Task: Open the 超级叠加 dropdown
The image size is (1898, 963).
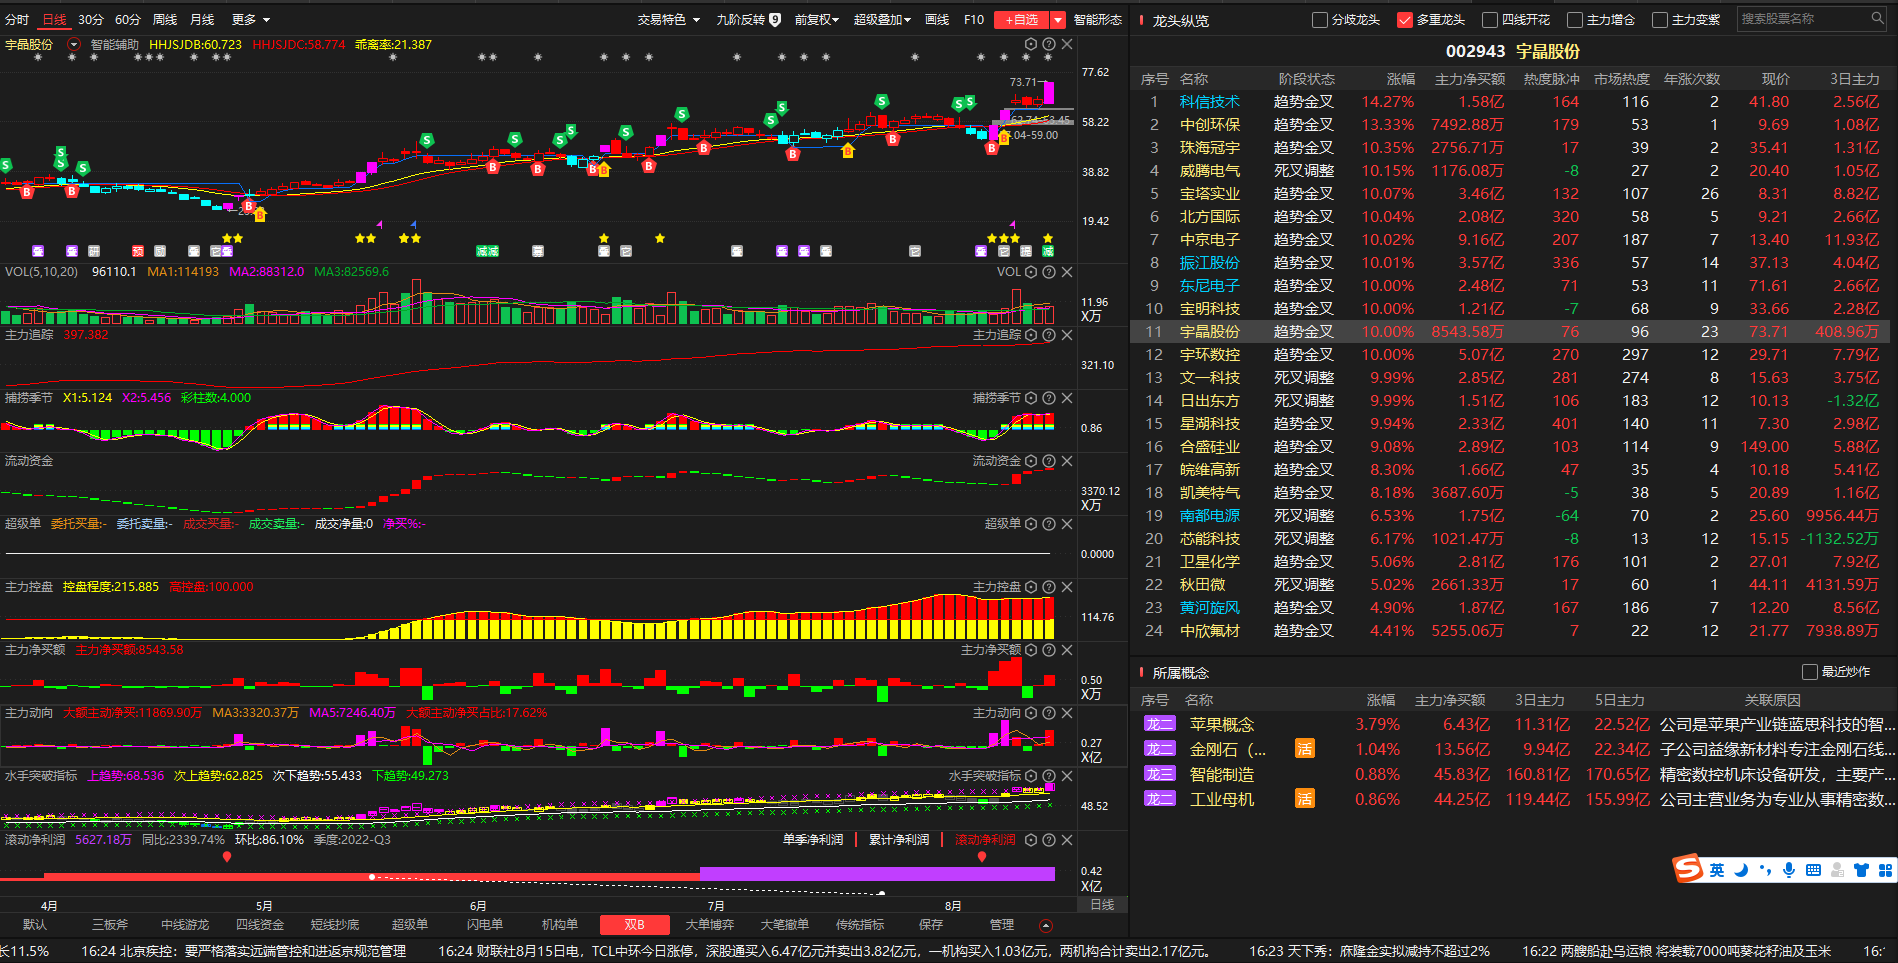Action: point(882,19)
